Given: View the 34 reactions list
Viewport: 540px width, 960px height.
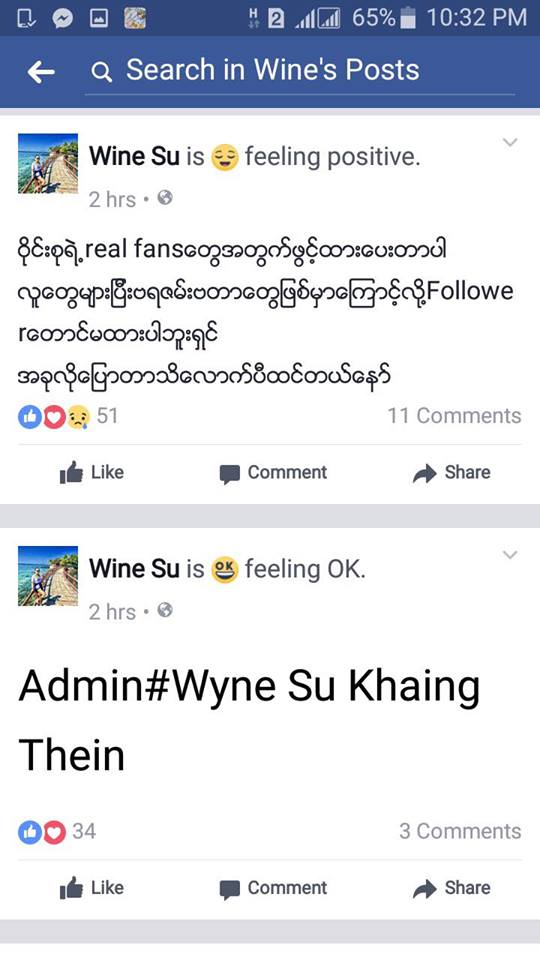Looking at the screenshot, I should coord(57,831).
